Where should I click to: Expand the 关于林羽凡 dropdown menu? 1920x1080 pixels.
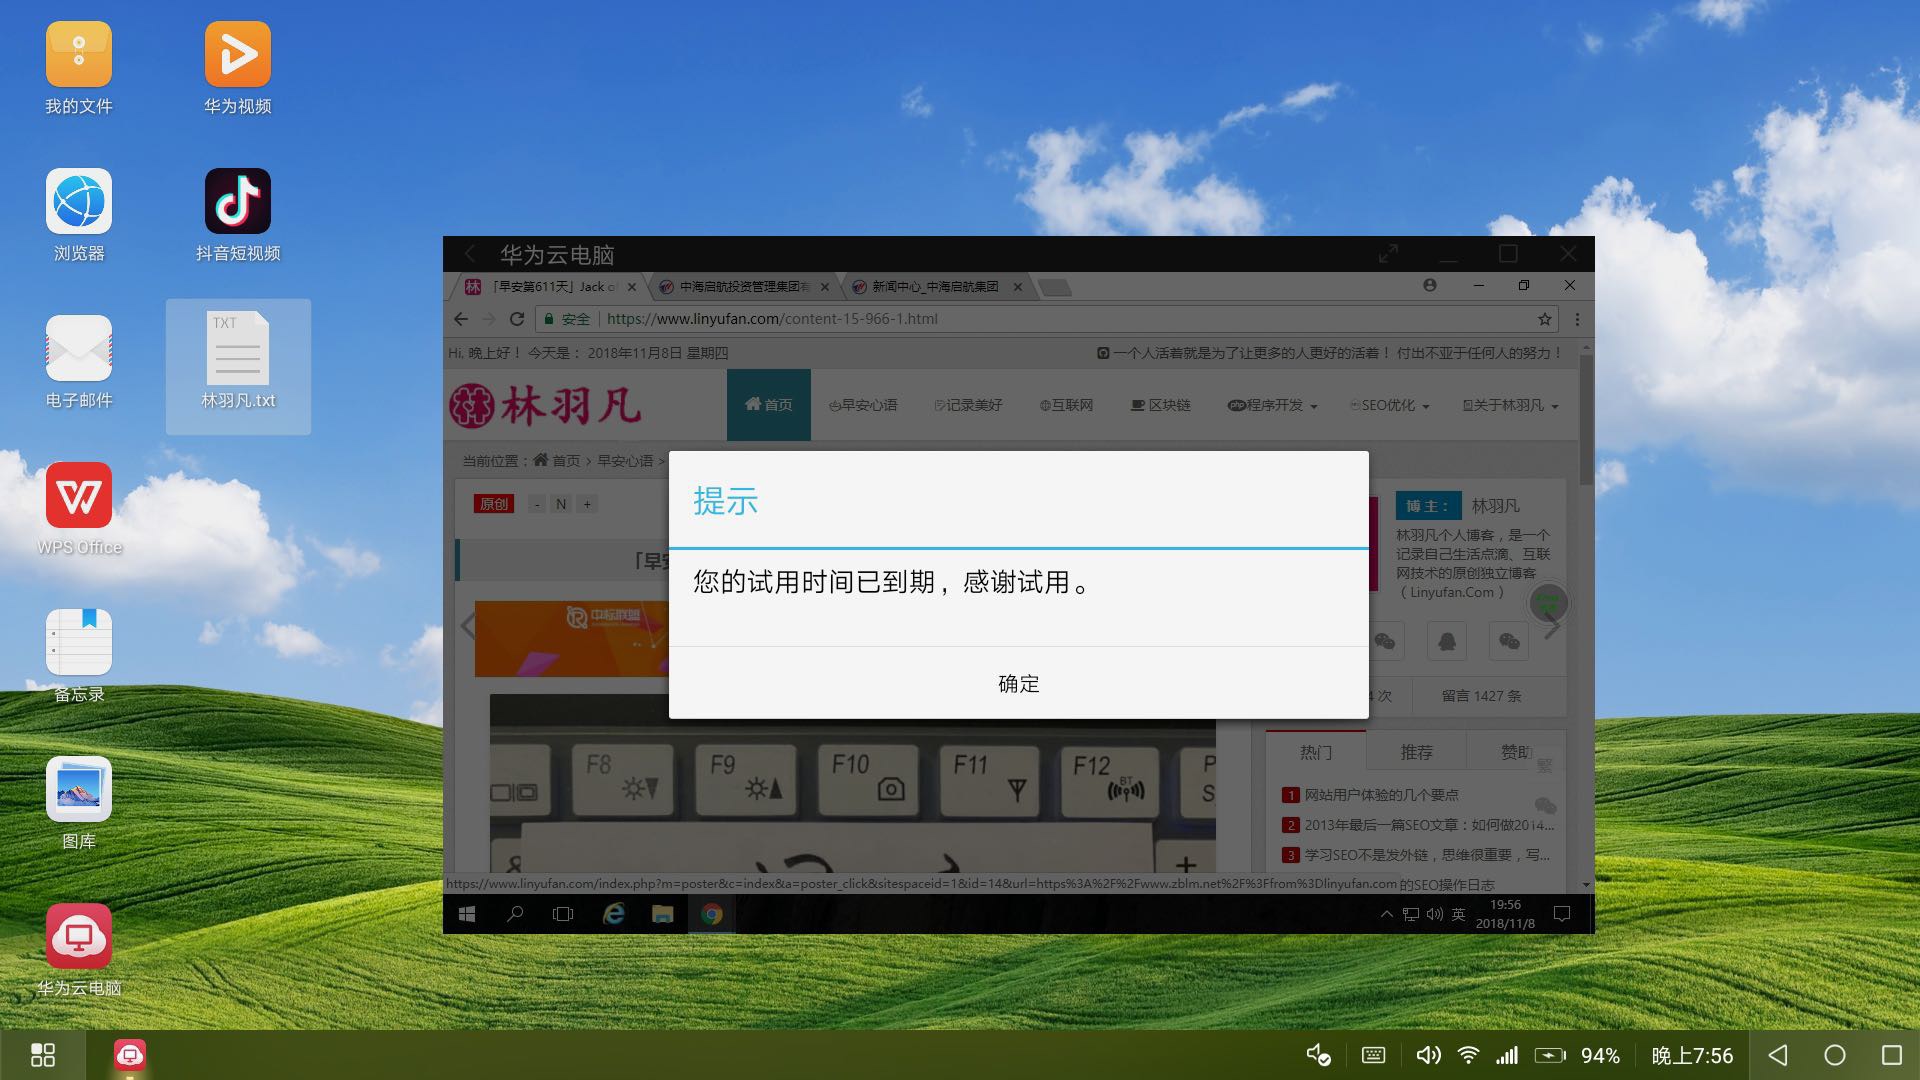pyautogui.click(x=1510, y=405)
